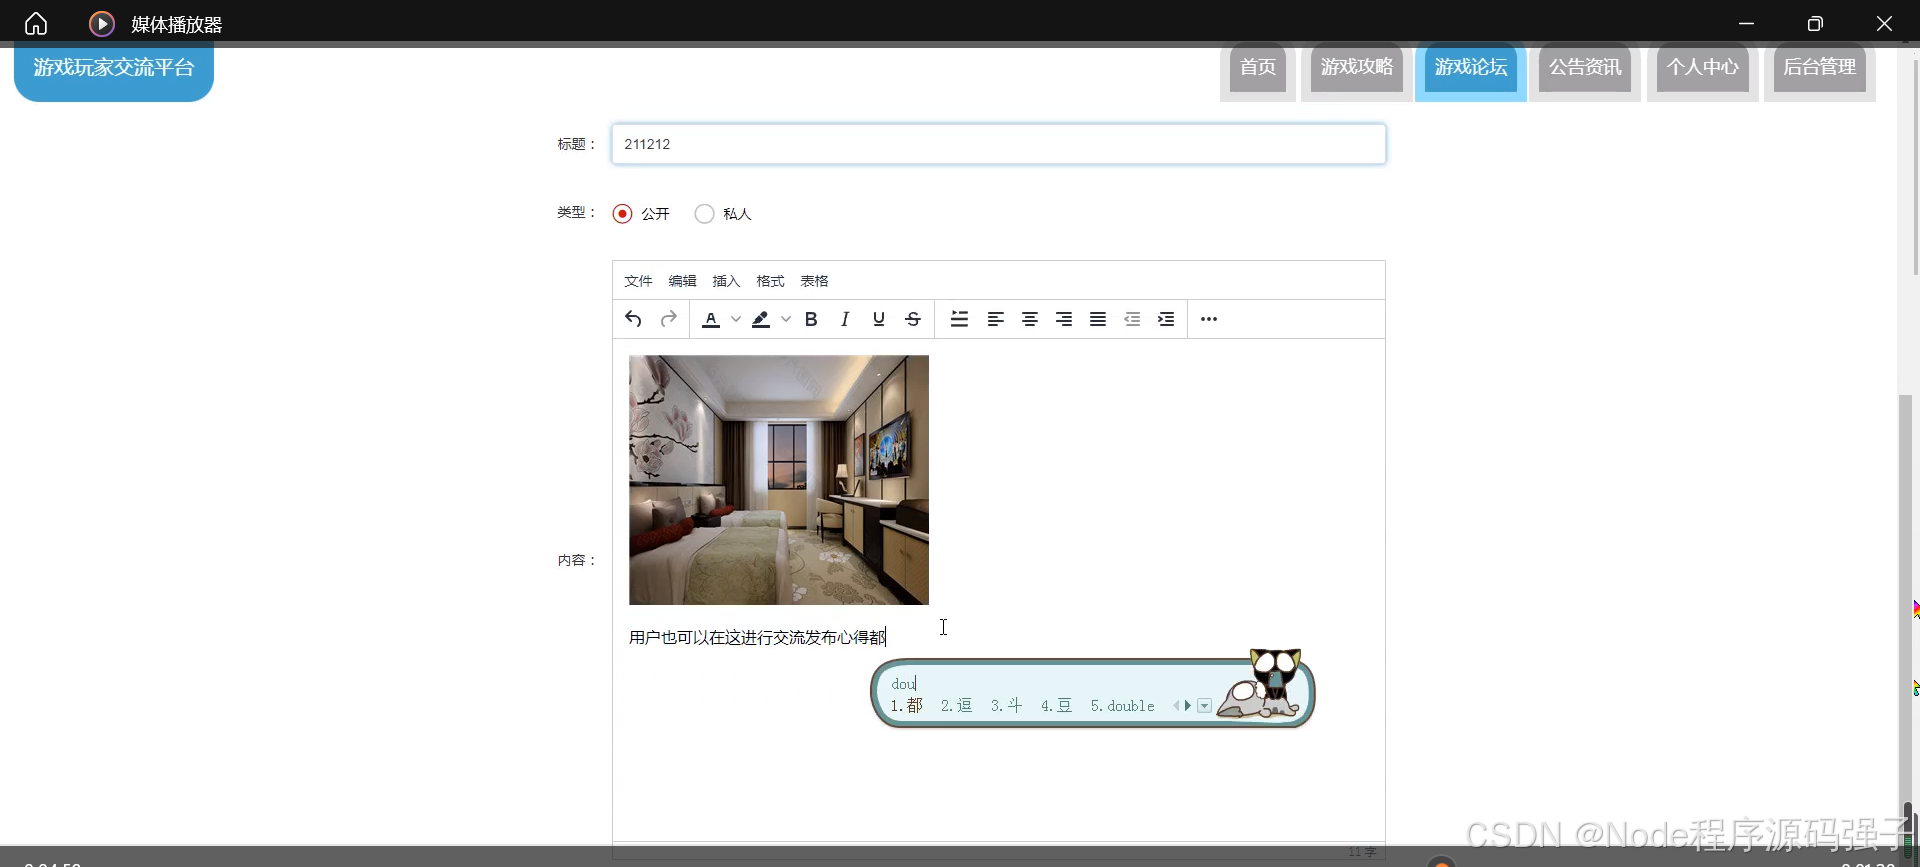Open the 插入 editor menu
Screen dimensions: 1920x867
click(726, 281)
